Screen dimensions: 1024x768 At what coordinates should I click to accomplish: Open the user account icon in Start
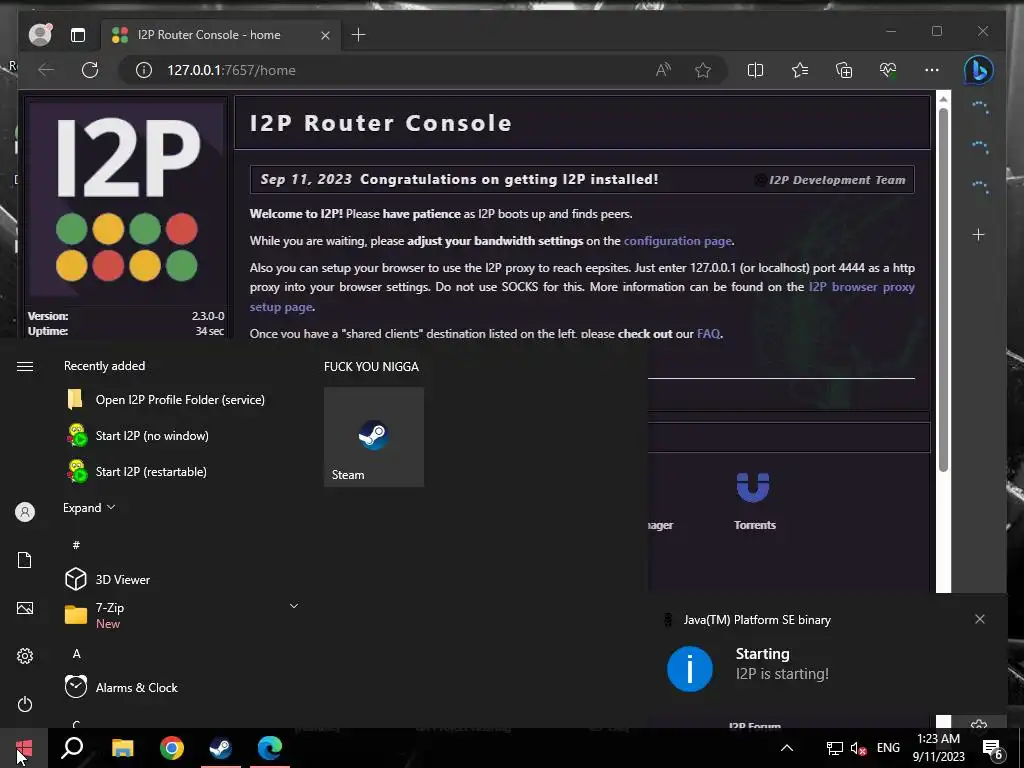[x=25, y=512]
